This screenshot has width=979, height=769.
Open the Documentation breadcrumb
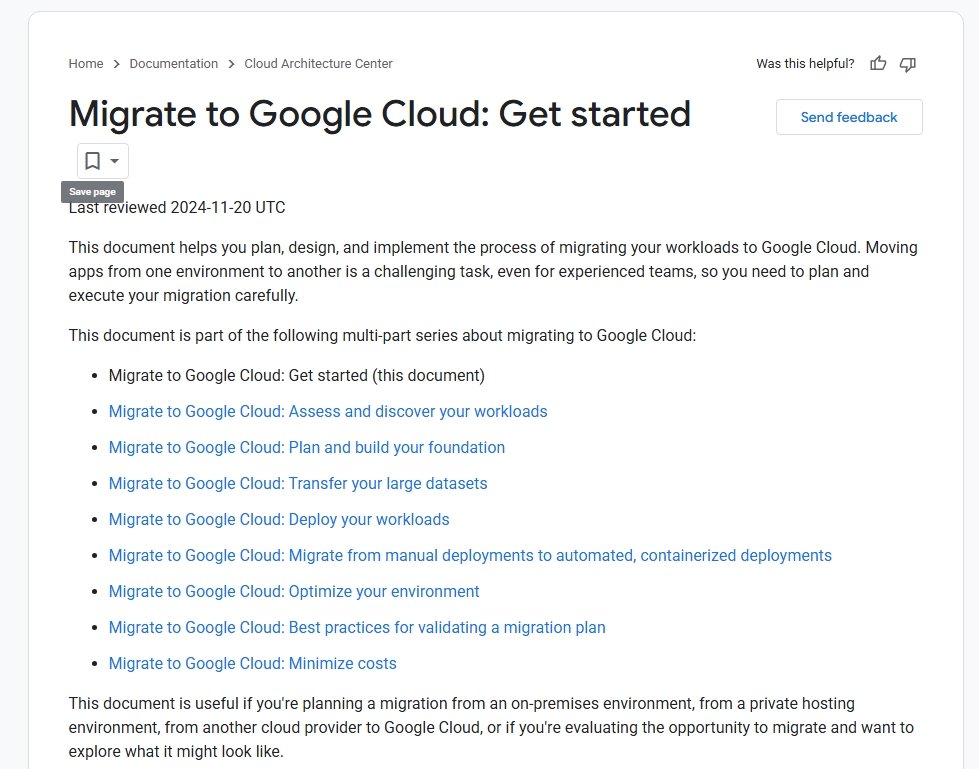(174, 63)
